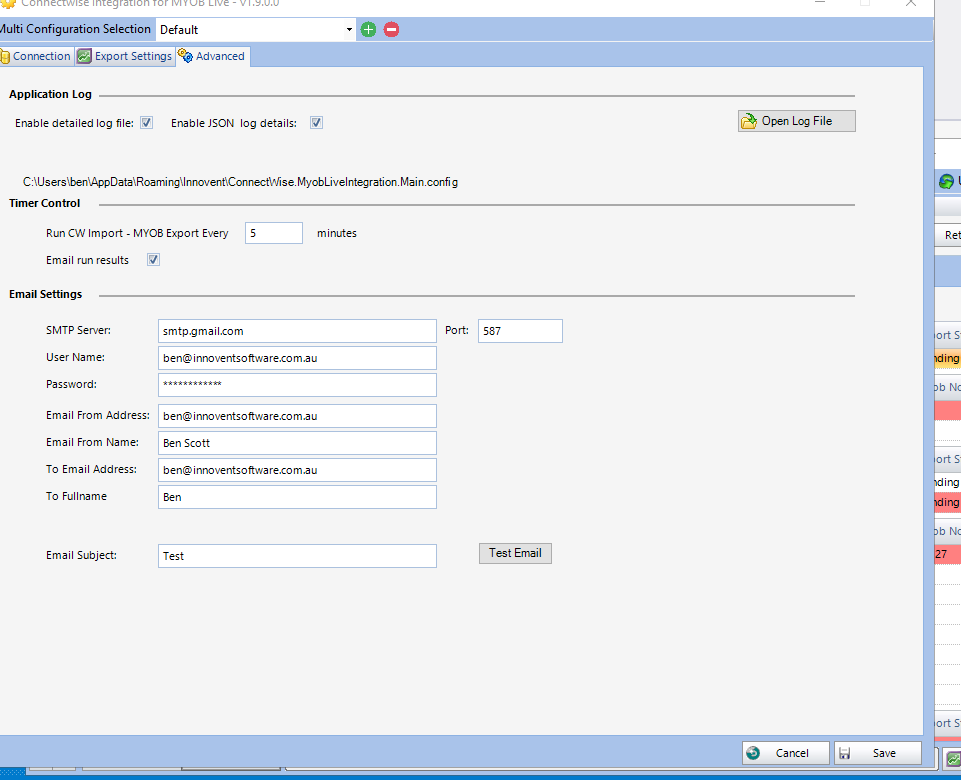Screen dimensions: 961x780
Task: Click the Email Subject field
Action: coord(297,556)
